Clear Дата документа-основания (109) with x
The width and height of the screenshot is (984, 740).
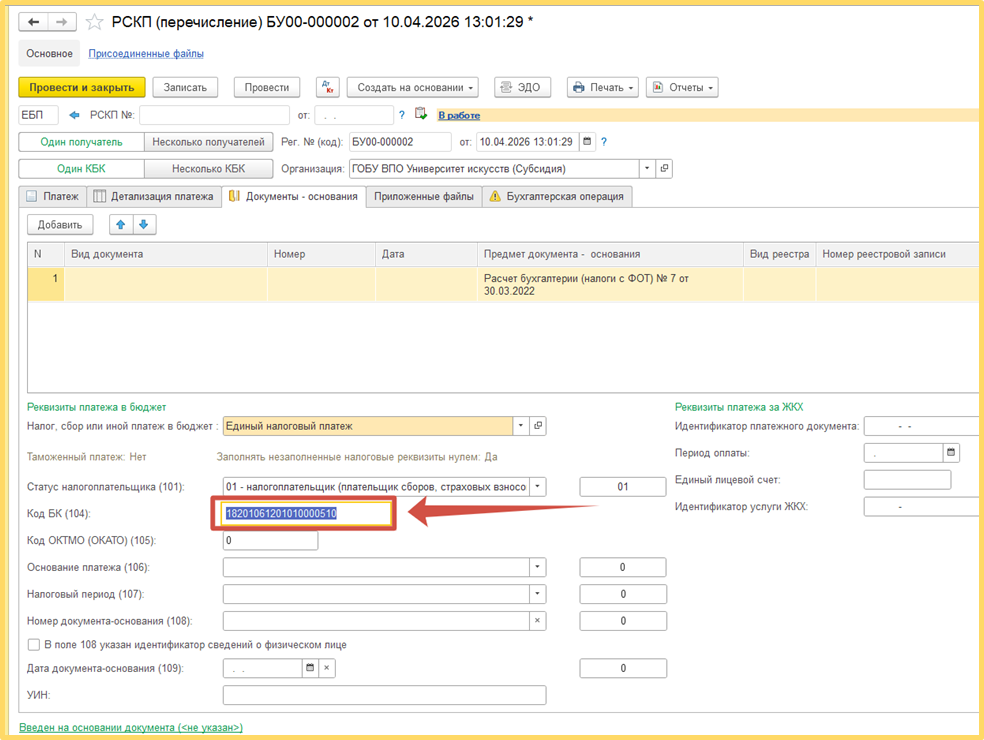[x=326, y=668]
